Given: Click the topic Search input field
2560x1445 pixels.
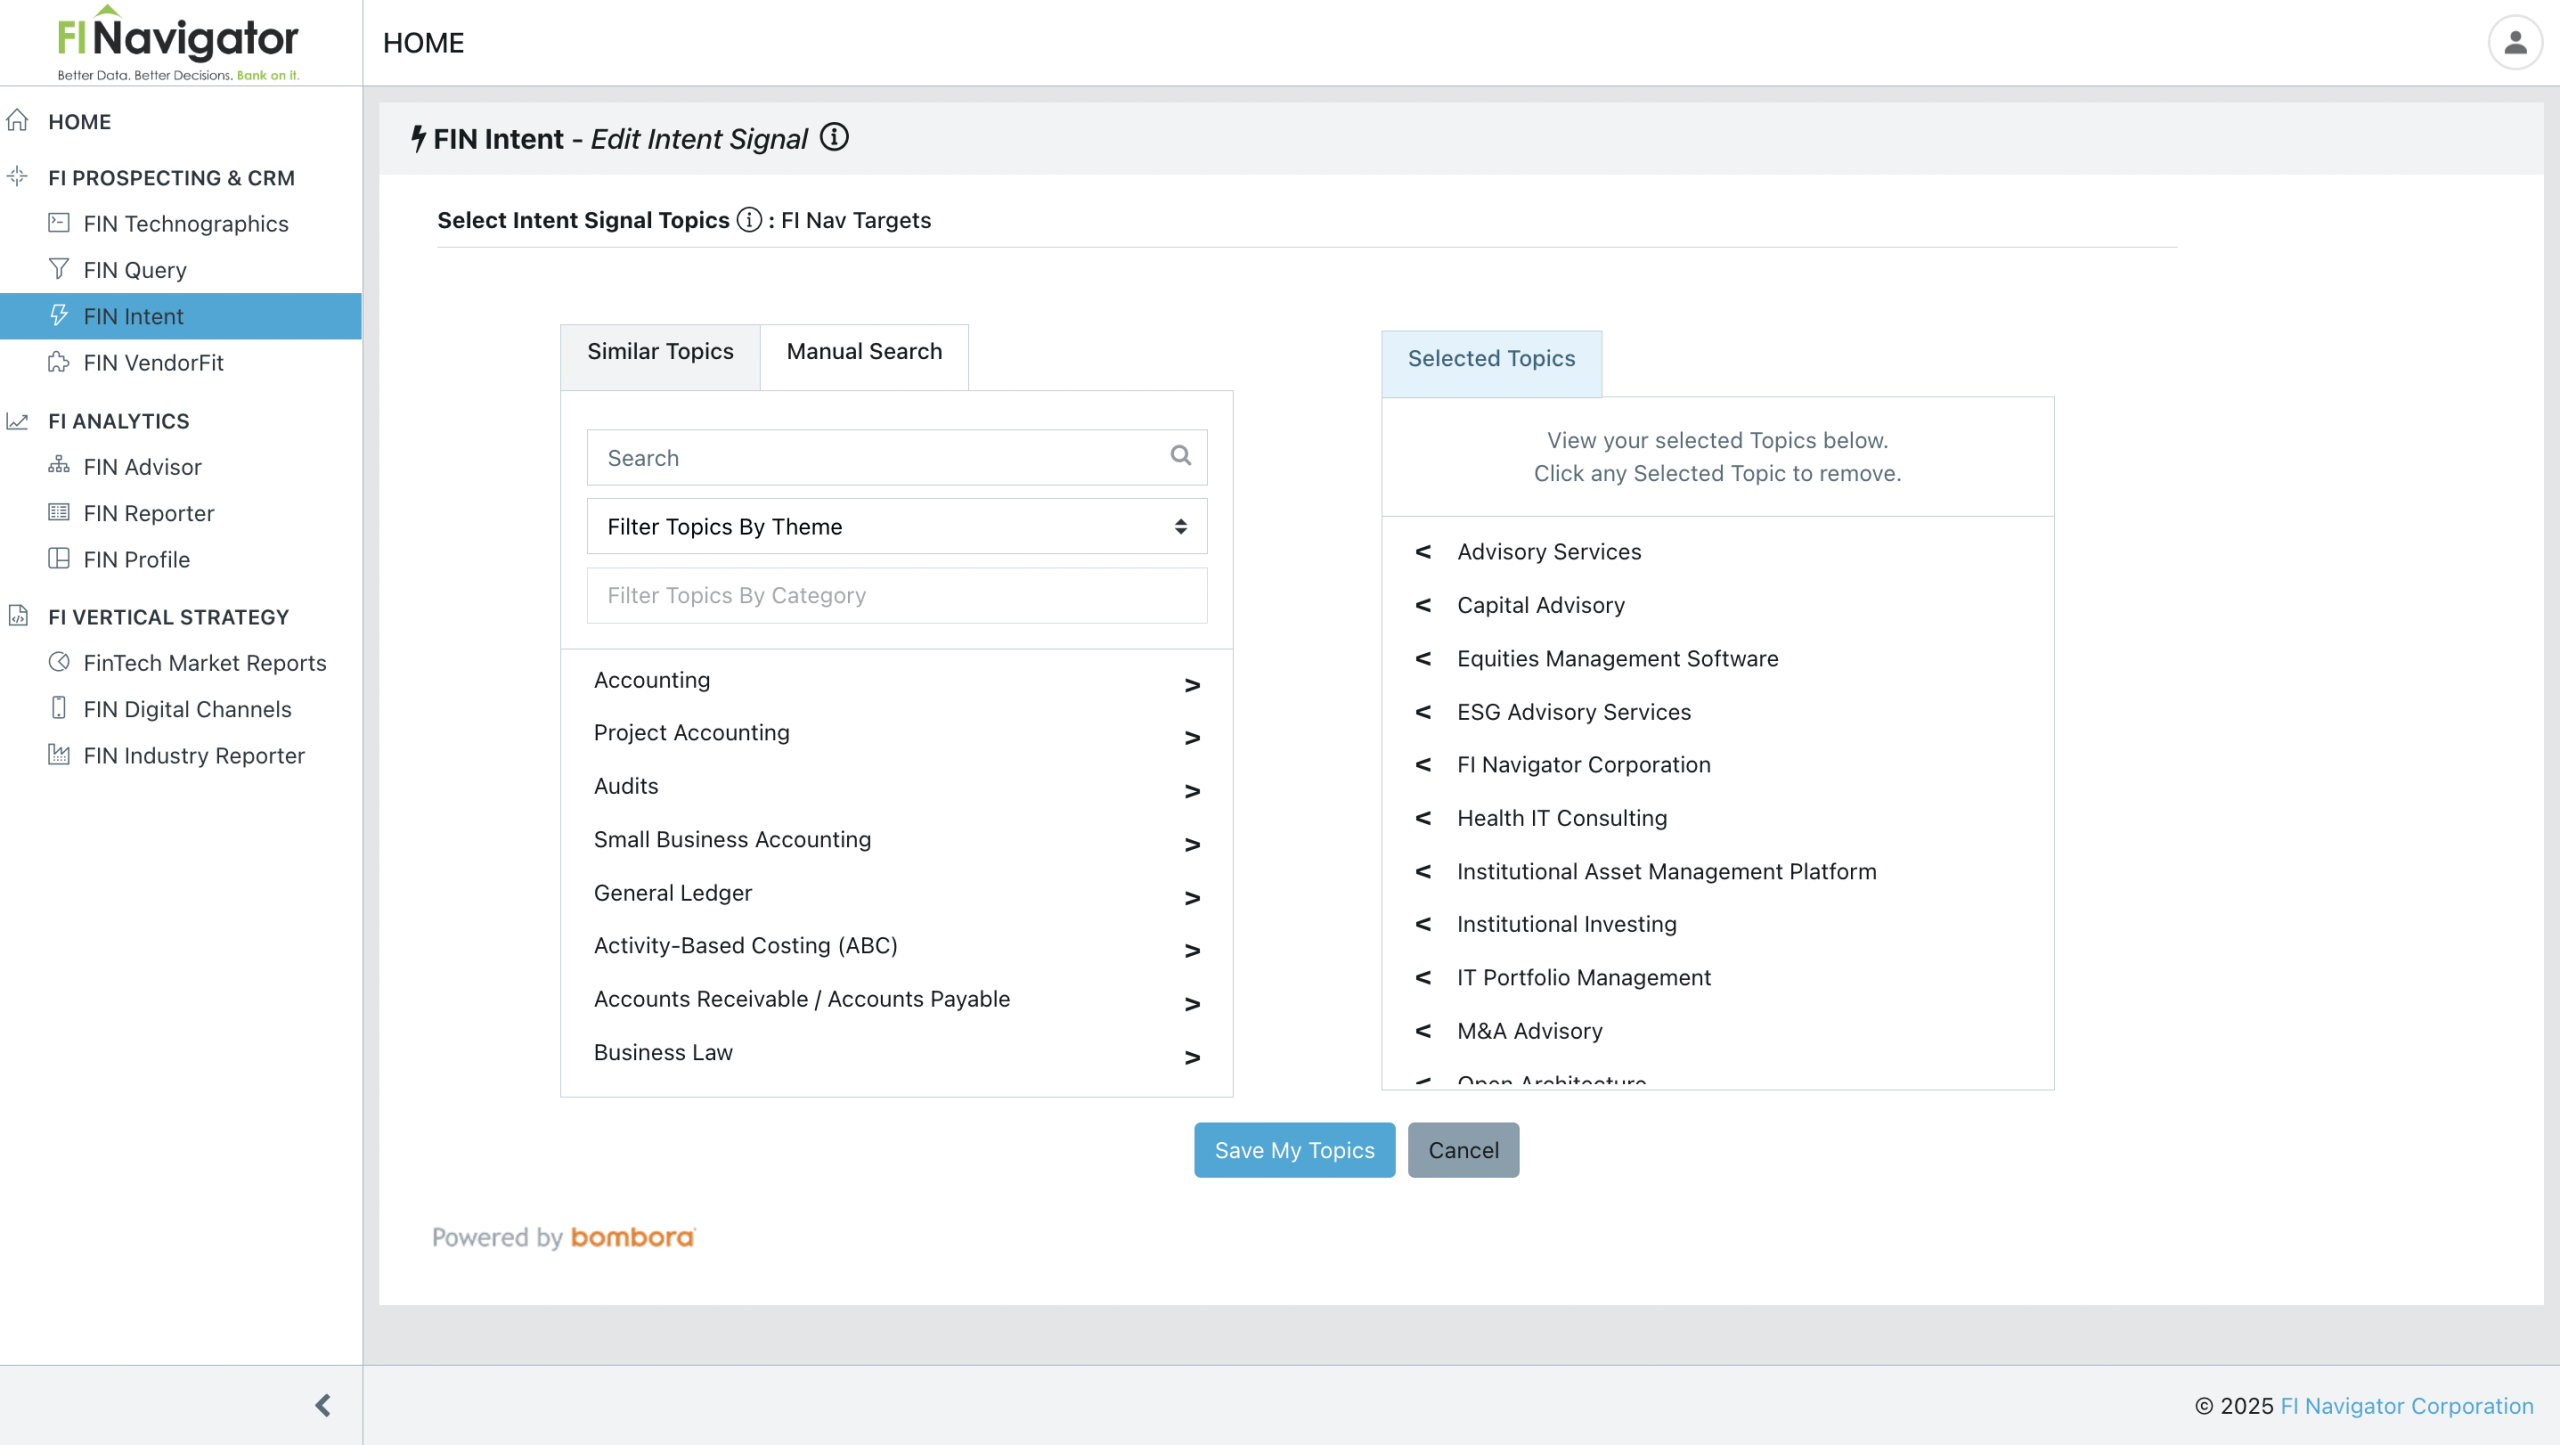Looking at the screenshot, I should click(897, 457).
